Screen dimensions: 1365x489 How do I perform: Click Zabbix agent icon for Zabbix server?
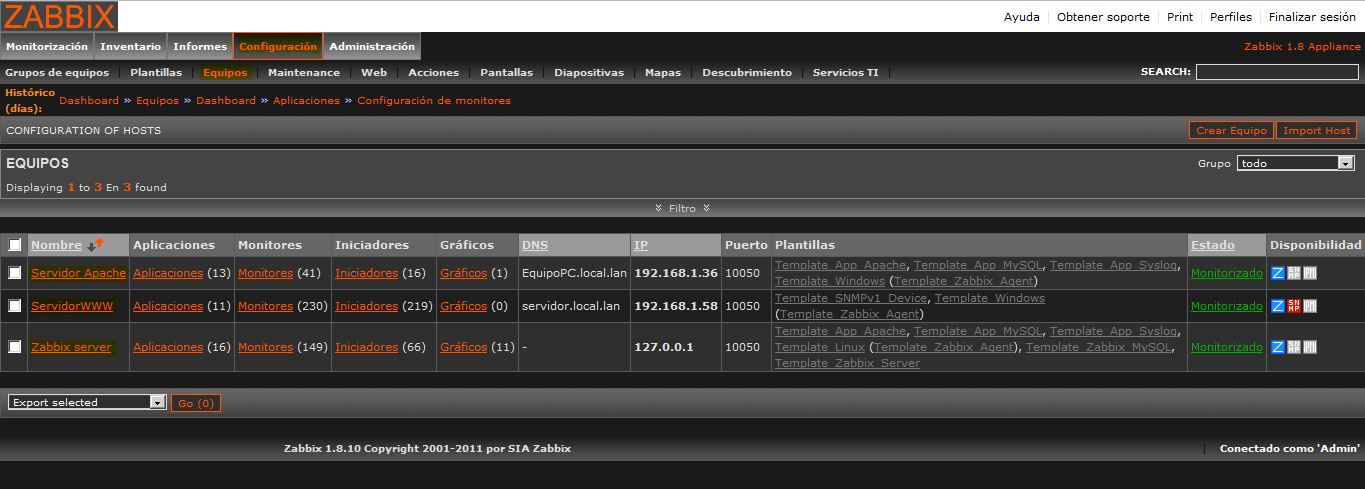[1277, 347]
